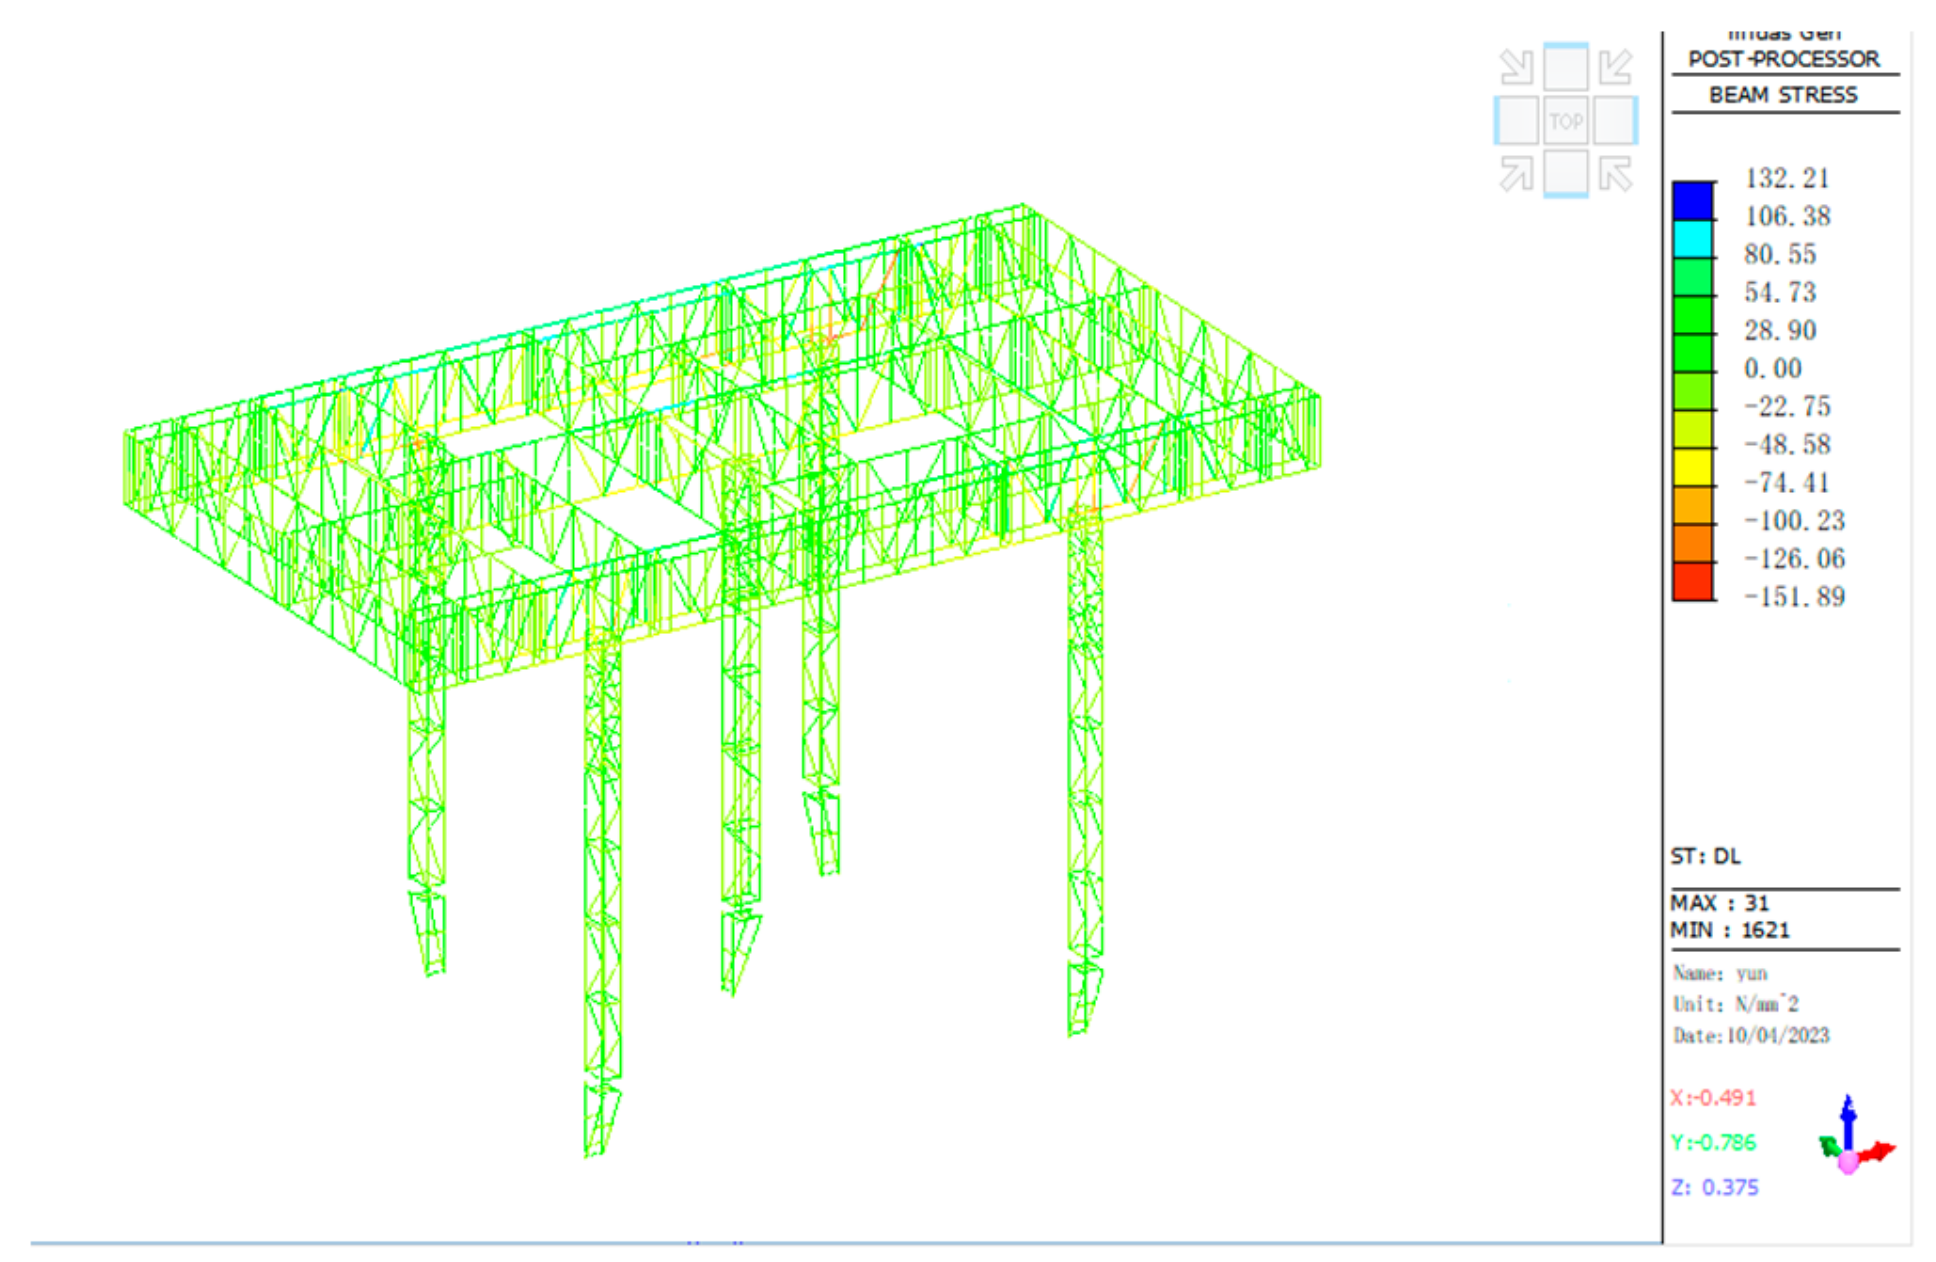Screen dimensions: 1936x1262
Task: Select the upper face square above TOP
Action: 1565,68
